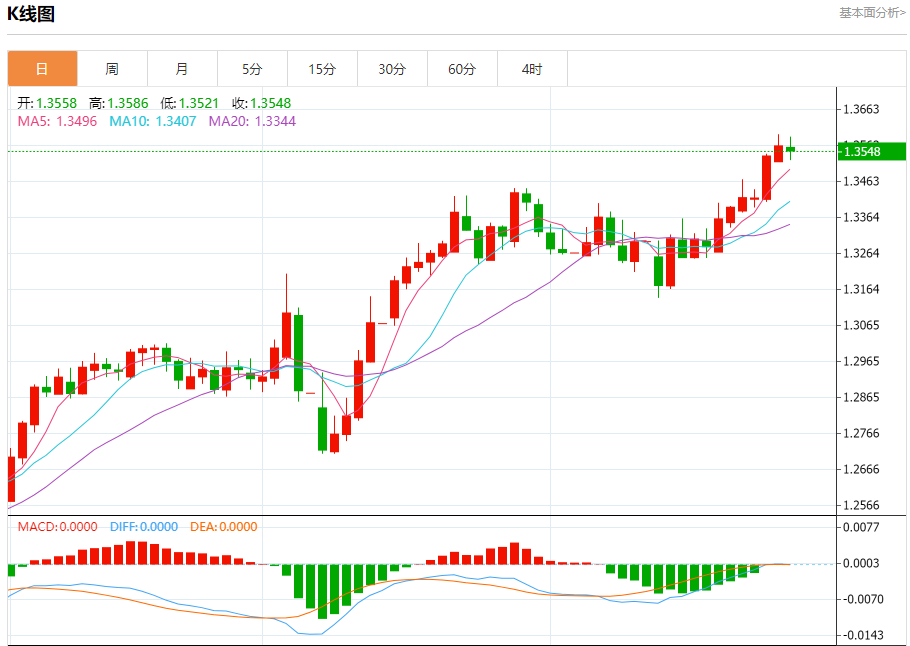
Task: Click the 低:1.3521 low value
Action: click(190, 103)
